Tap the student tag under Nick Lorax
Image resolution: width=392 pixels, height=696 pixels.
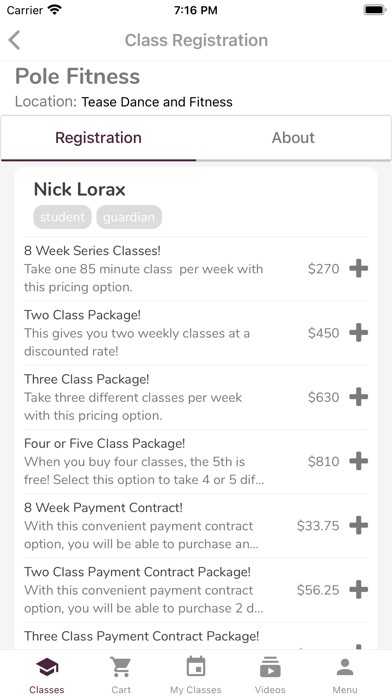[x=62, y=217]
